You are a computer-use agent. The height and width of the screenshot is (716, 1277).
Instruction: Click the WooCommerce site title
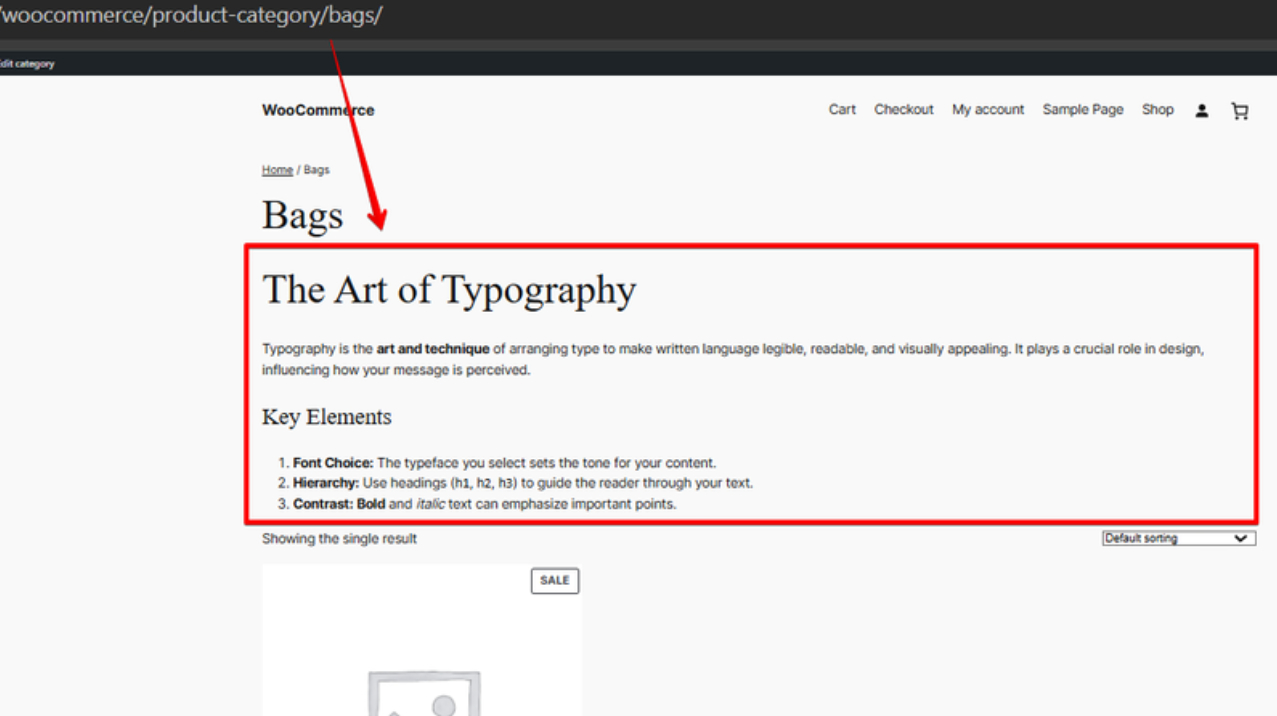point(318,110)
